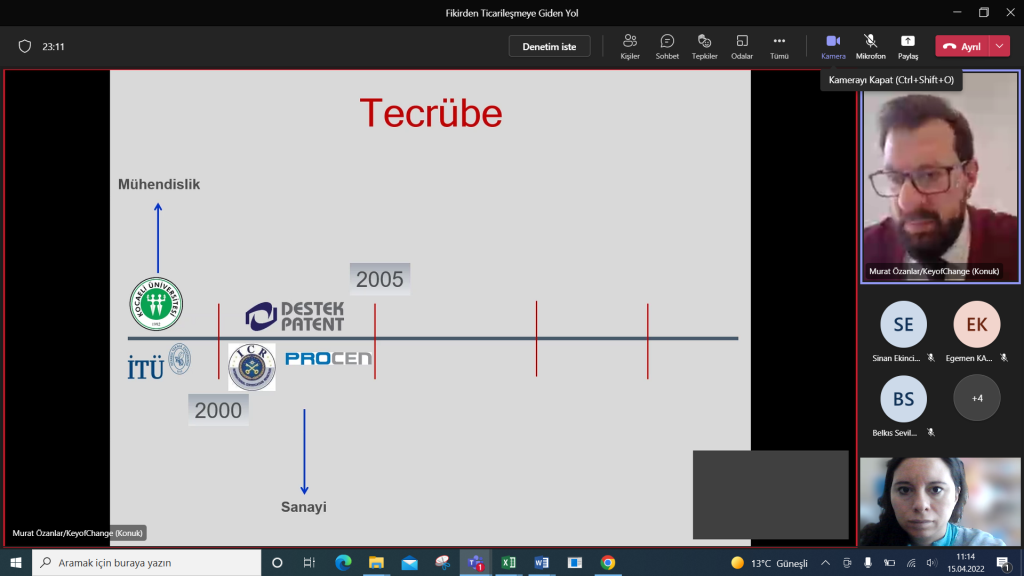Open the Tepkiler reactions menu
Screen dimensions: 1024x576
pyautogui.click(x=705, y=46)
